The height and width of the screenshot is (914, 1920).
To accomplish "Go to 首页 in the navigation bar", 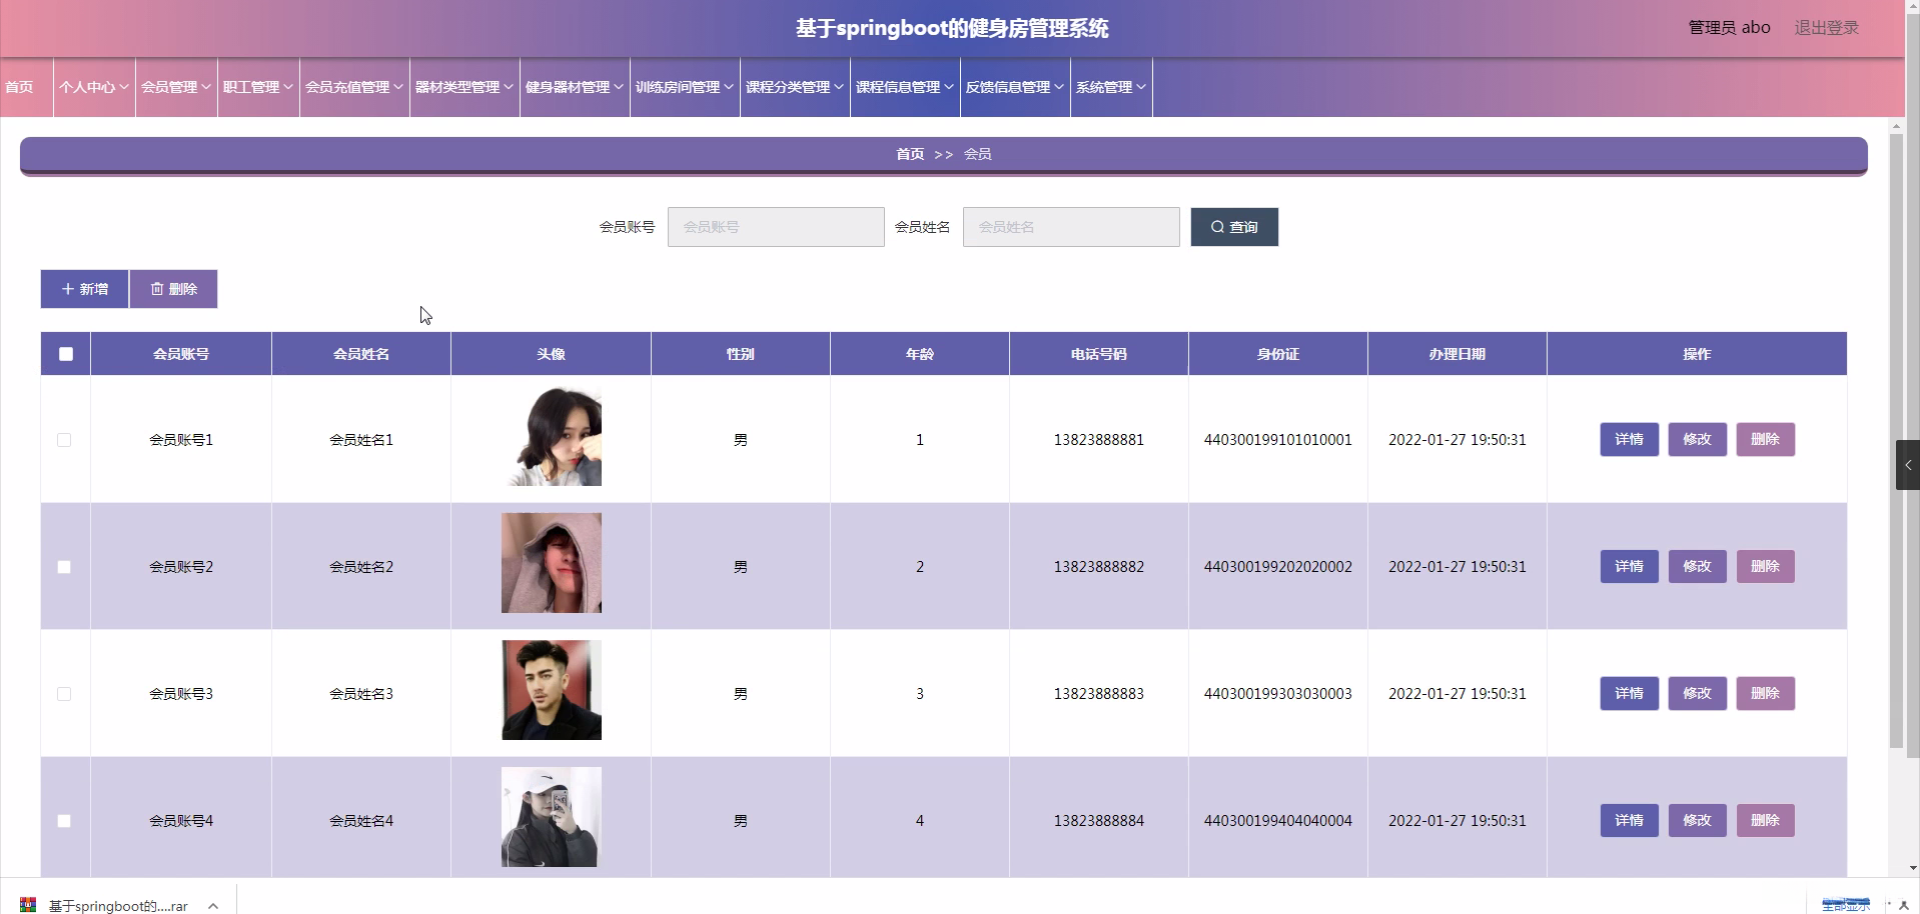I will point(20,87).
